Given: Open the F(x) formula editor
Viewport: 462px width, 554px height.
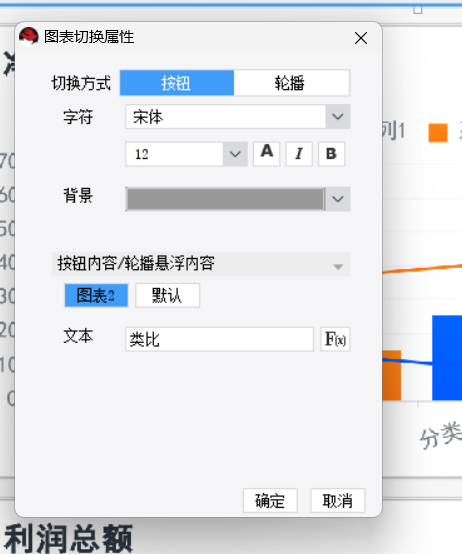Looking at the screenshot, I should (x=335, y=339).
